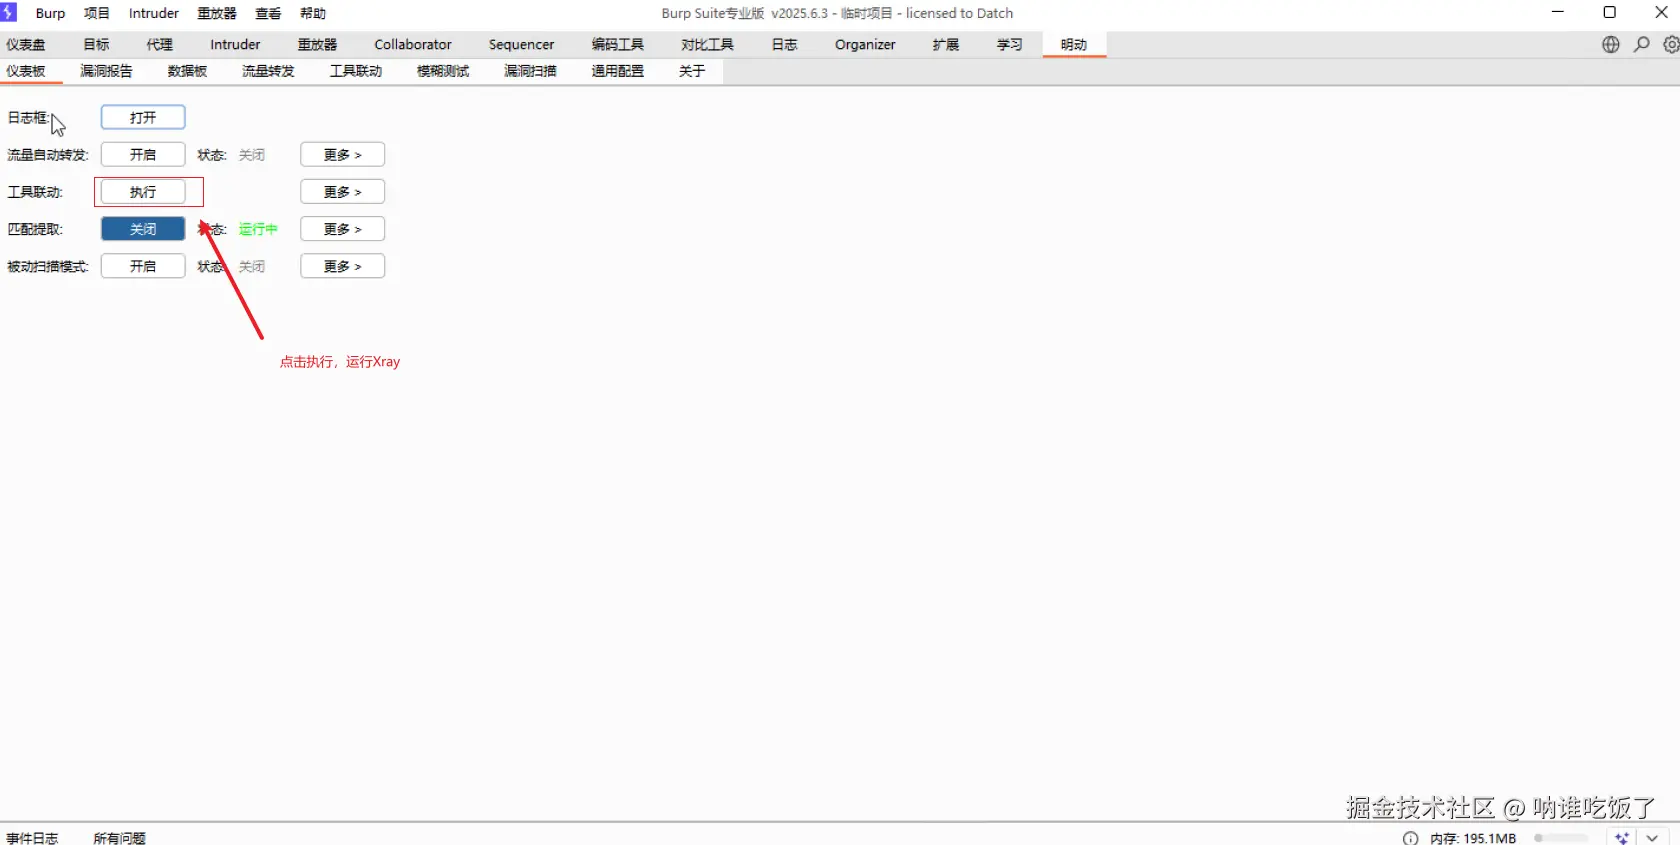Switch to the Intruder main tab
Viewport: 1680px width, 845px height.
pyautogui.click(x=235, y=44)
